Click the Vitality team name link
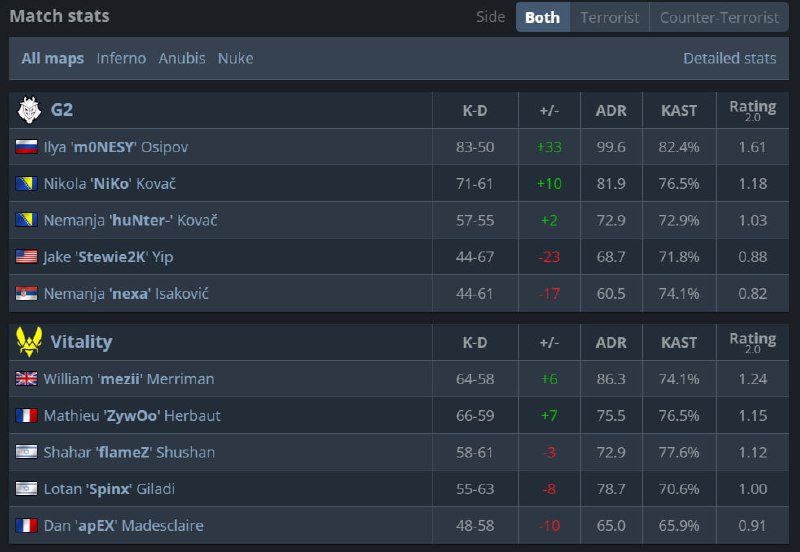The height and width of the screenshot is (552, 800). pos(81,342)
